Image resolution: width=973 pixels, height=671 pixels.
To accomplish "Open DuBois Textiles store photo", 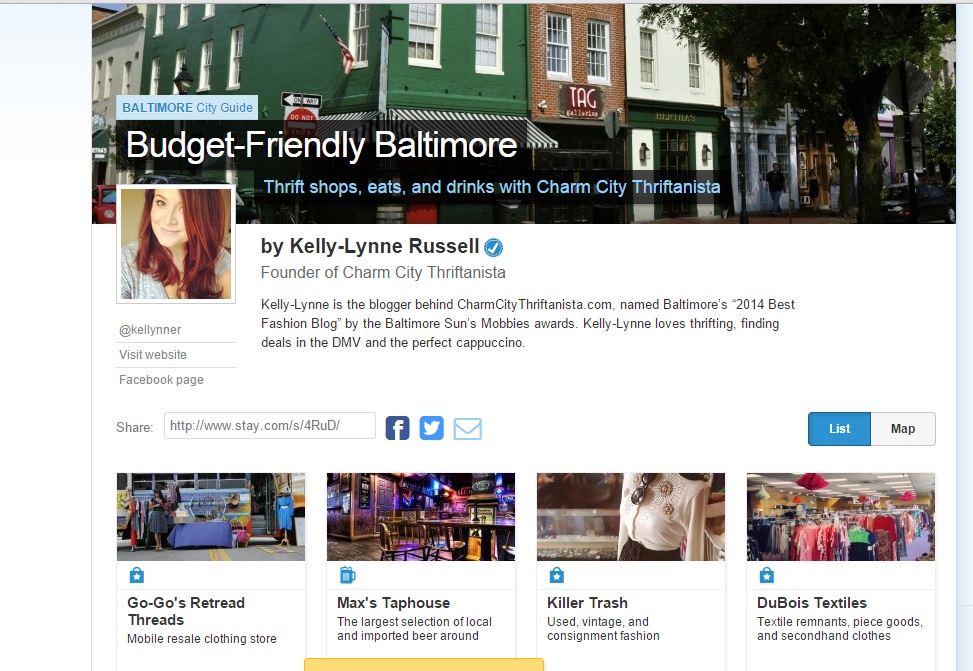I will pos(840,516).
